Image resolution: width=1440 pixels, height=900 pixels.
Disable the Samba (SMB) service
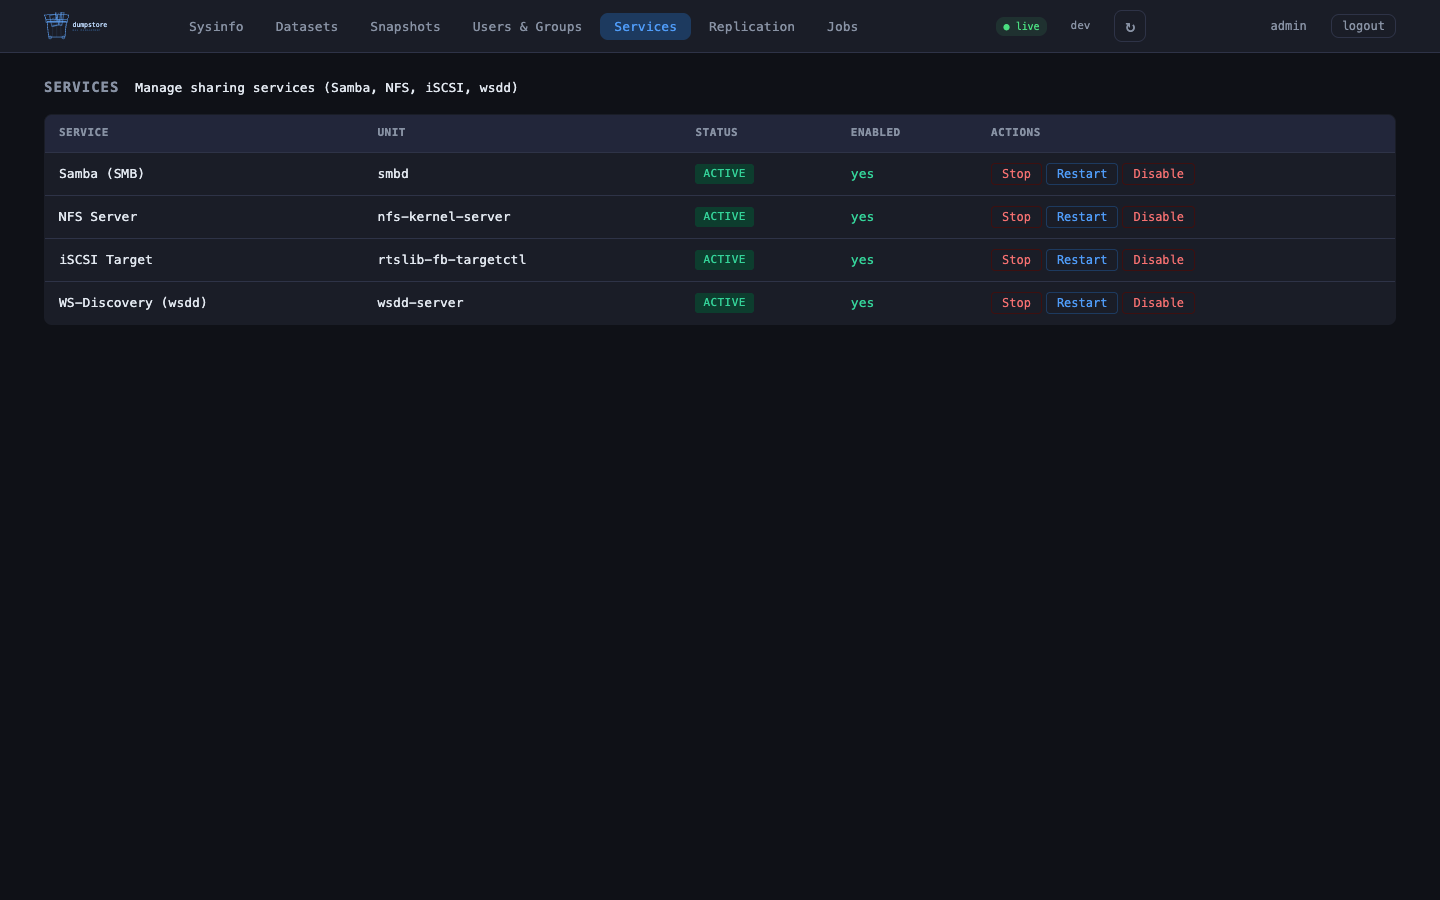click(1158, 174)
